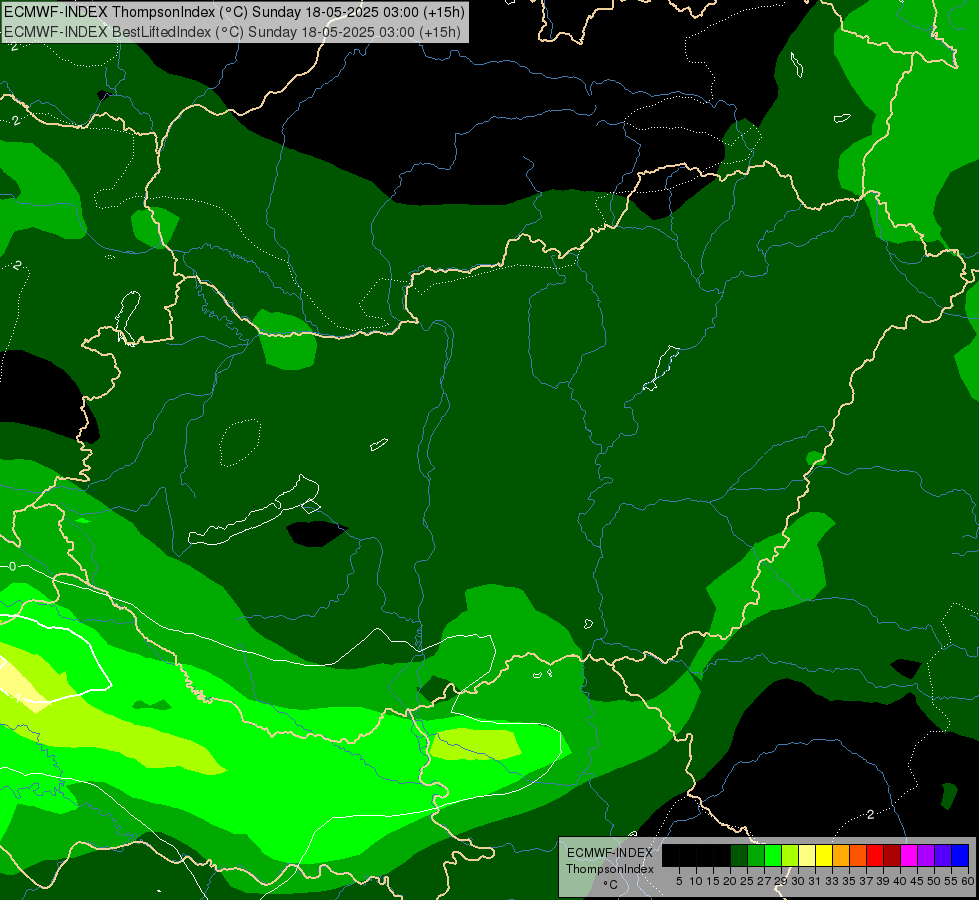Click legend scale value 5

point(679,881)
